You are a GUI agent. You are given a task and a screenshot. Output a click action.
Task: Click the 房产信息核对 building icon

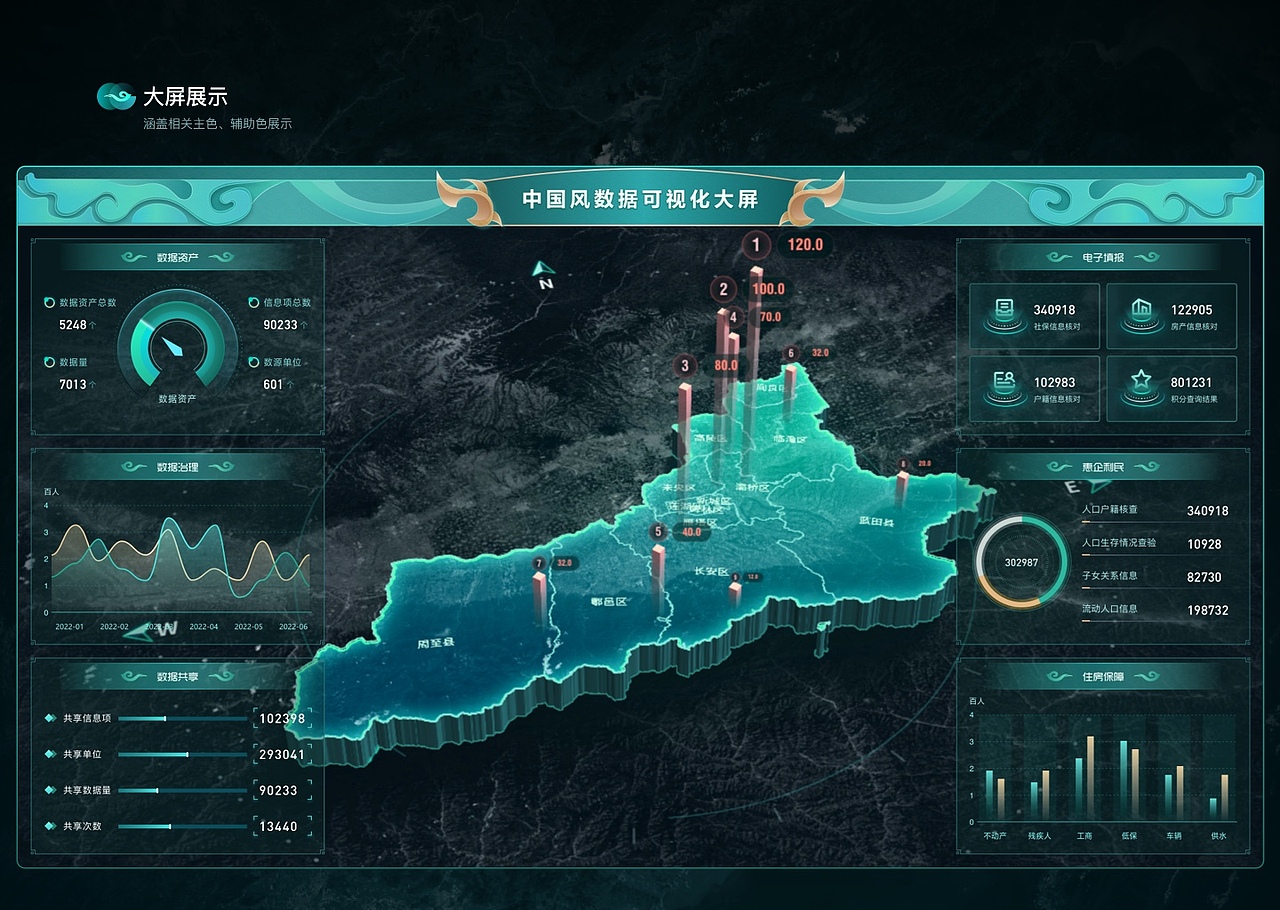pyautogui.click(x=1140, y=314)
